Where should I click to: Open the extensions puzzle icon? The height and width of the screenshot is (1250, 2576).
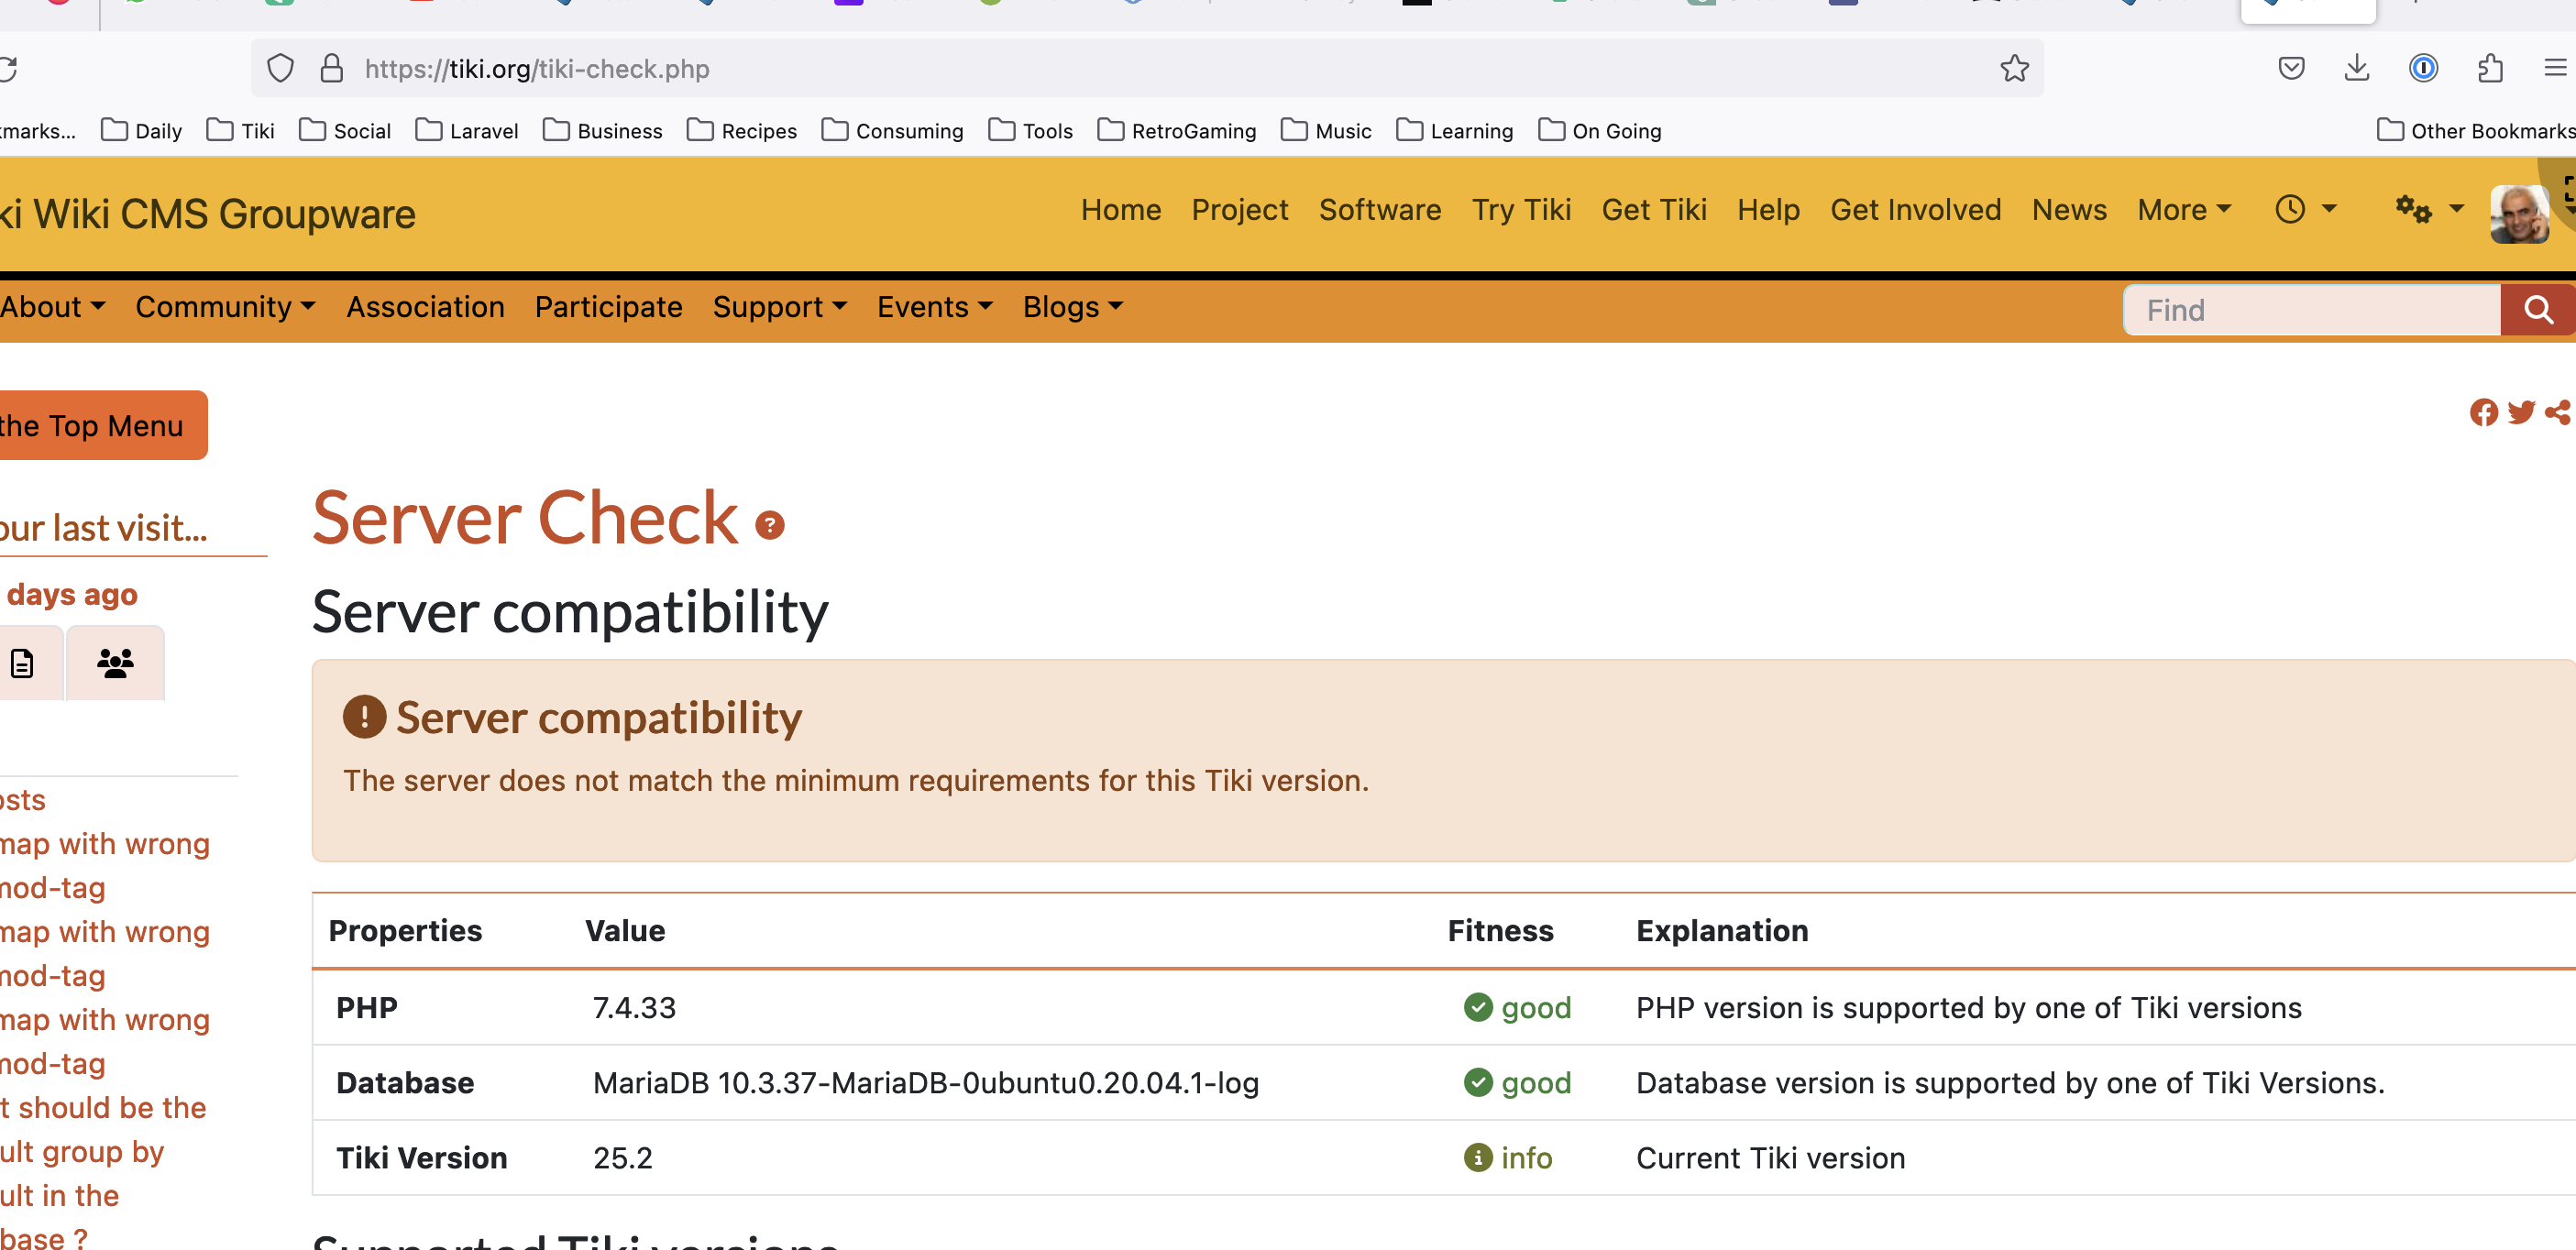click(2490, 69)
